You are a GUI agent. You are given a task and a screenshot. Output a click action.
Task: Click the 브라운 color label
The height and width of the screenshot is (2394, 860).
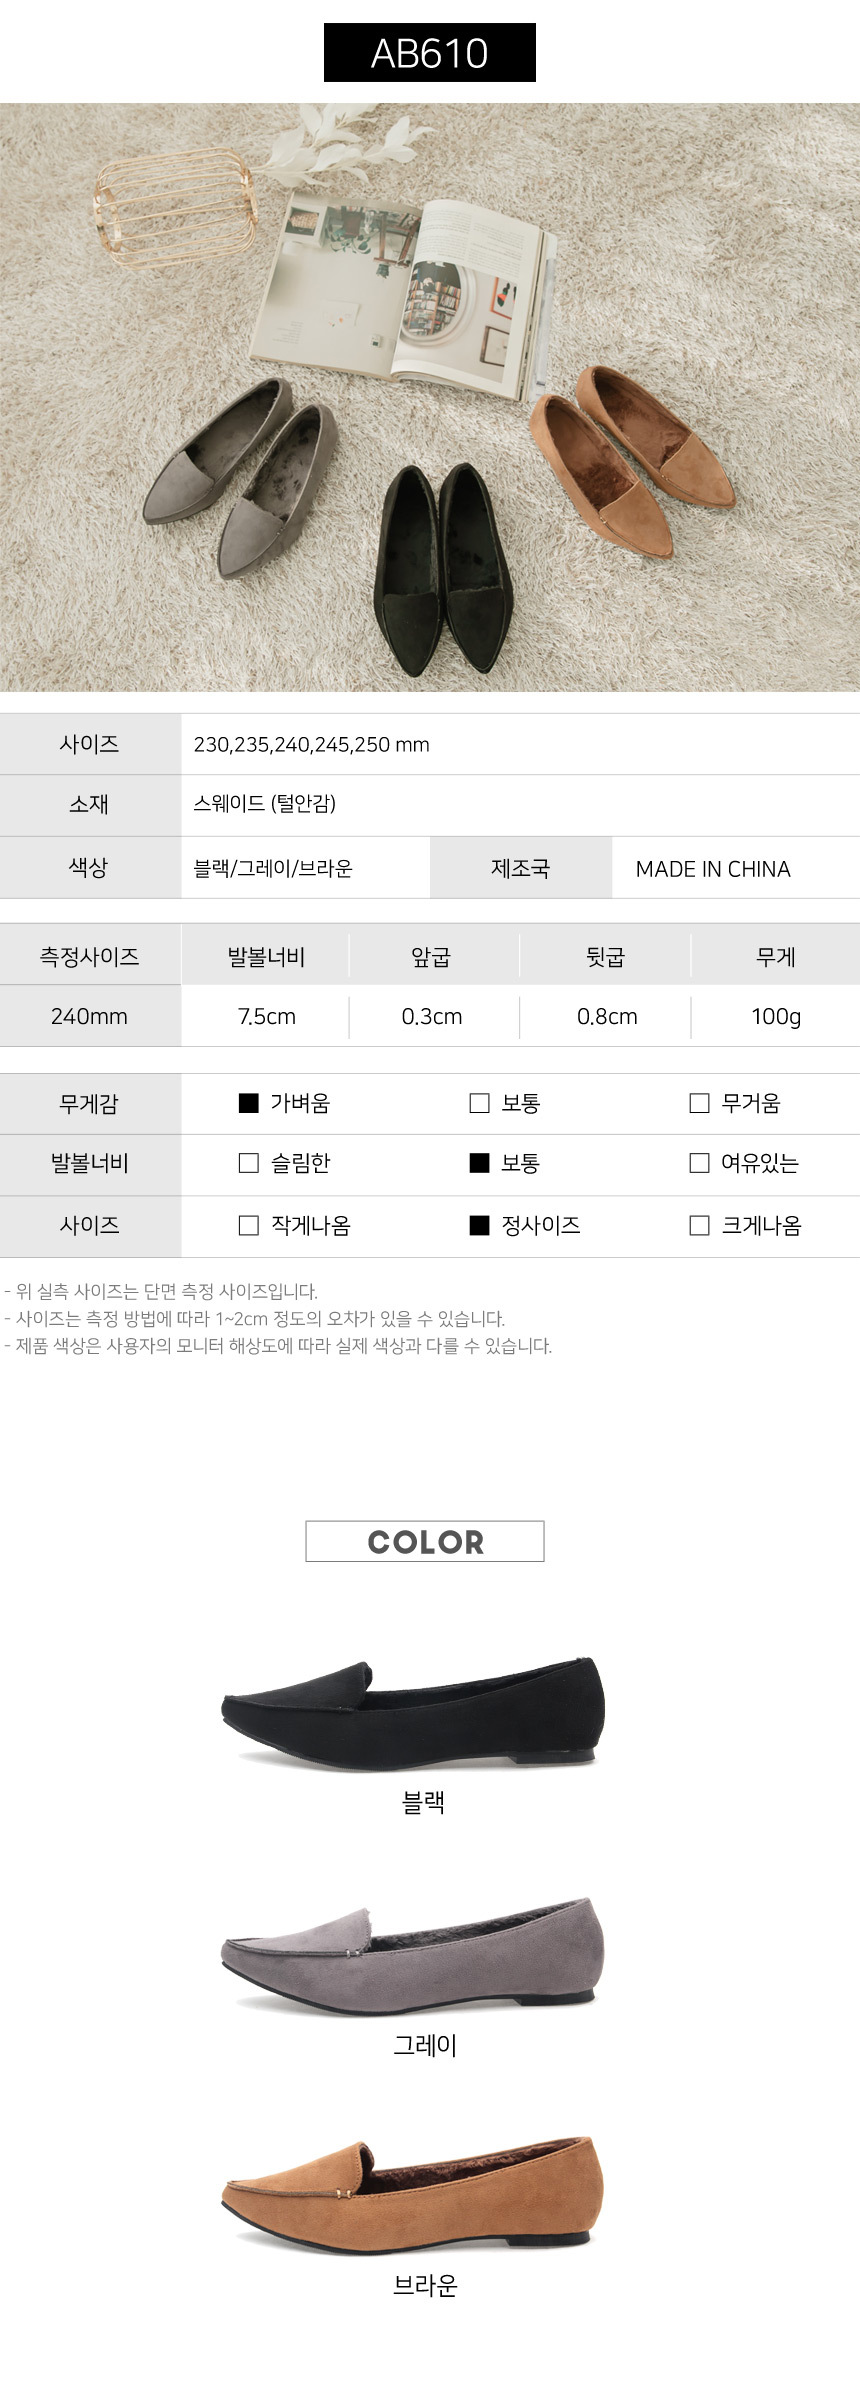coord(425,2285)
